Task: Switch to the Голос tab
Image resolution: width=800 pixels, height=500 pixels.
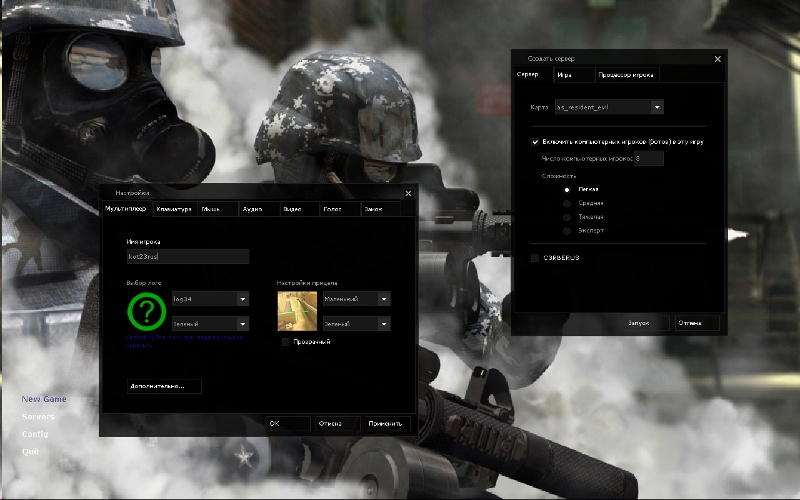Action: click(340, 209)
